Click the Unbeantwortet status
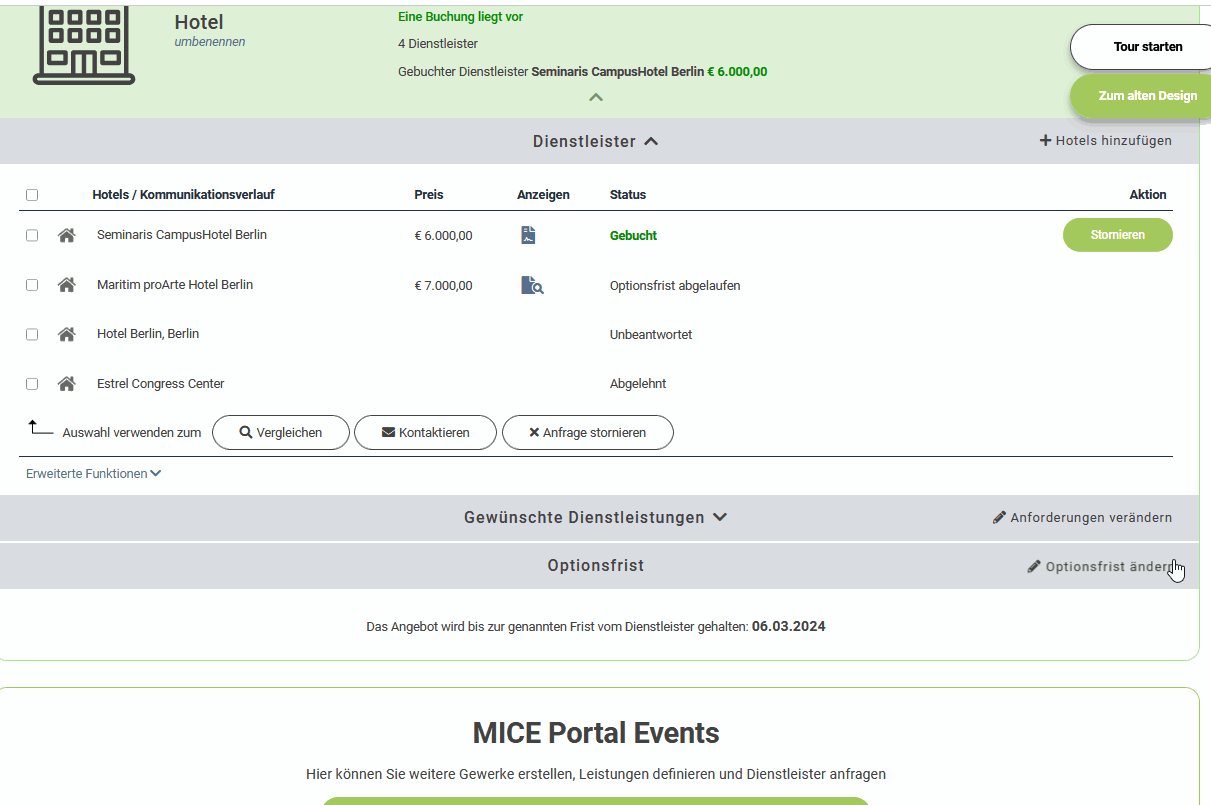The width and height of the screenshot is (1211, 805). point(651,335)
